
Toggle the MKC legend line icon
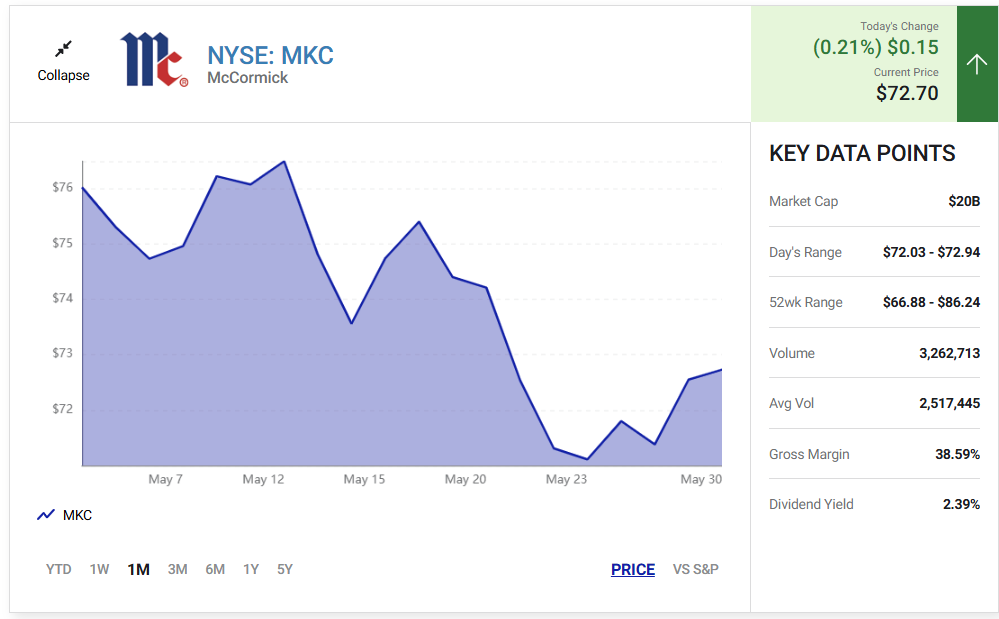46,515
